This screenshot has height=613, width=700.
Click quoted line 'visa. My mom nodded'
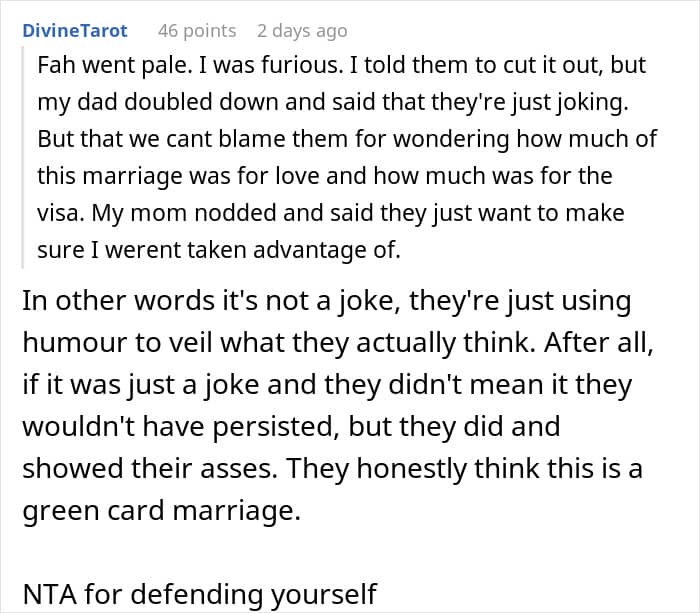click(331, 213)
